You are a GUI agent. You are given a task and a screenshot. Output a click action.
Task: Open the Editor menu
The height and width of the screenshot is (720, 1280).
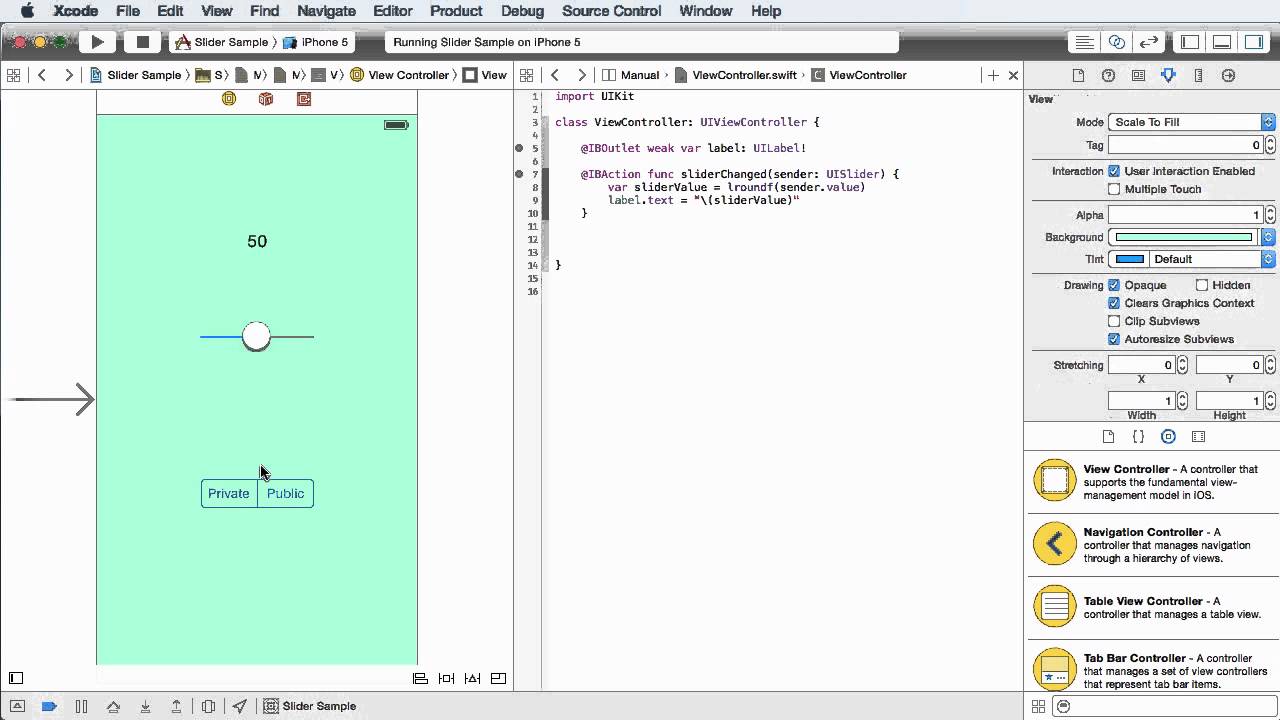[x=393, y=11]
